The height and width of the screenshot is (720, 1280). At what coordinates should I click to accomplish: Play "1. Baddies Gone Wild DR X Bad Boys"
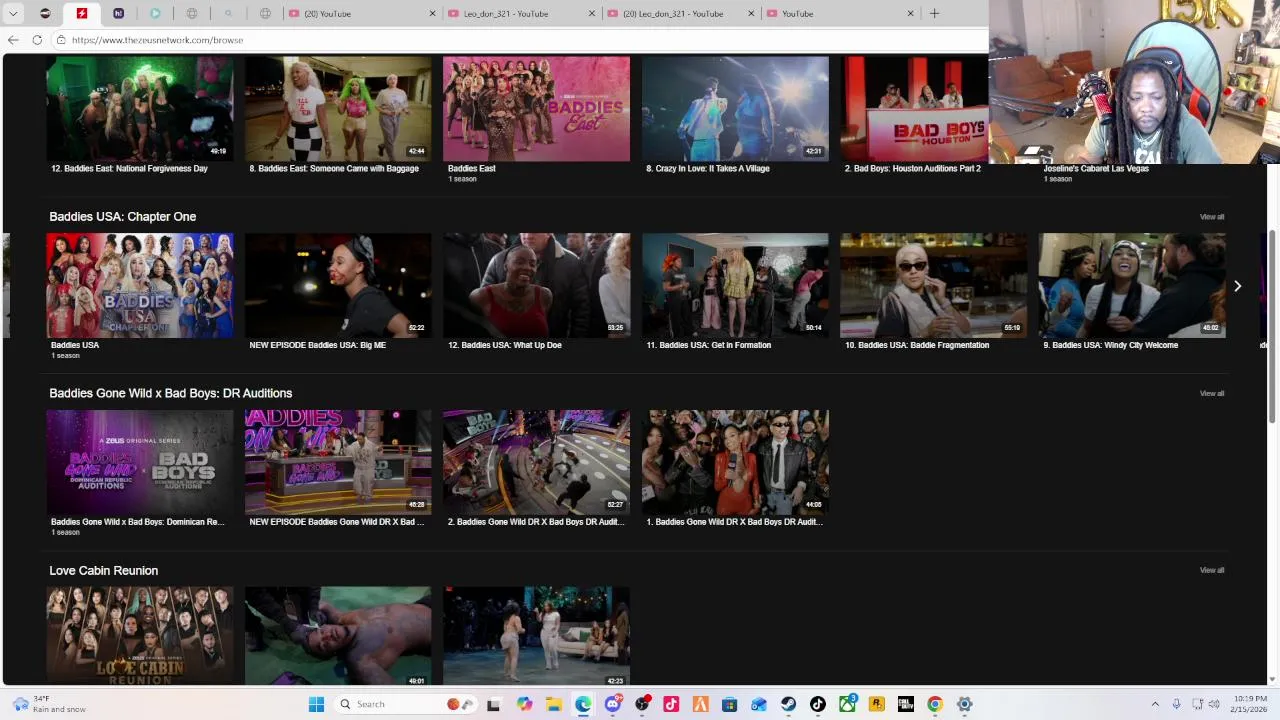click(x=735, y=462)
